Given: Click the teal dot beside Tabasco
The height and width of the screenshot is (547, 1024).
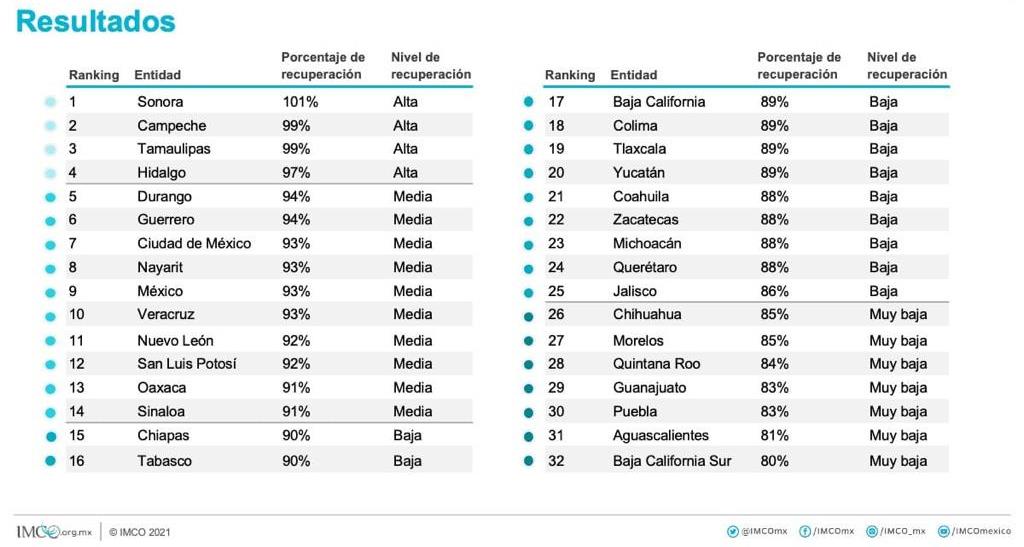Looking at the screenshot, I should (x=50, y=461).
